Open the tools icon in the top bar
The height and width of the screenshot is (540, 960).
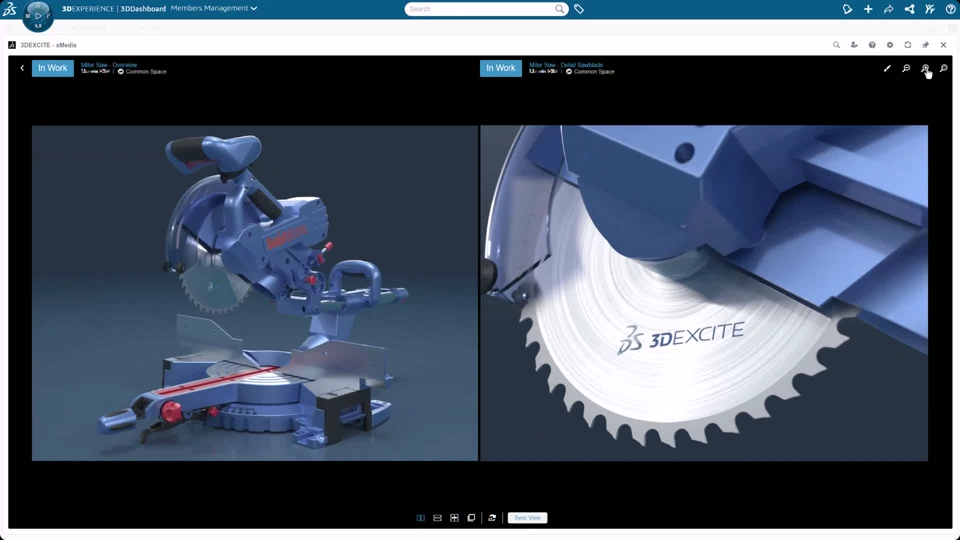pyautogui.click(x=930, y=9)
